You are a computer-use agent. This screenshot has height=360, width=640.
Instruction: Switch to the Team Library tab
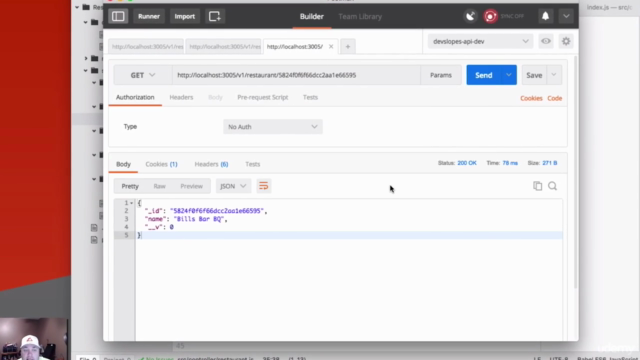(360, 16)
